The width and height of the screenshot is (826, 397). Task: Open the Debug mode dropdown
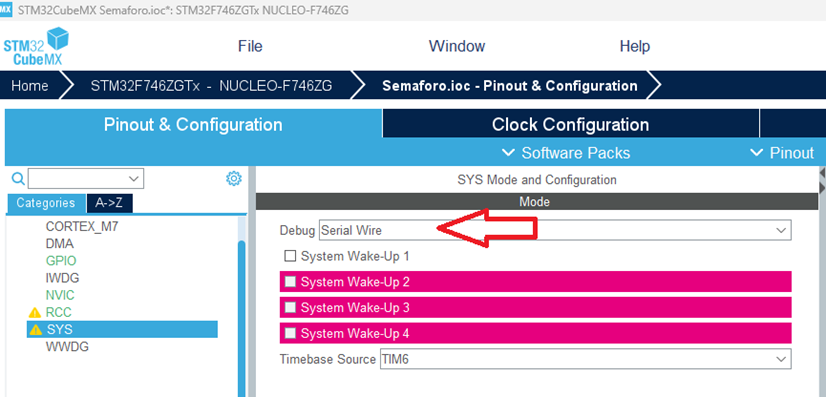[555, 230]
